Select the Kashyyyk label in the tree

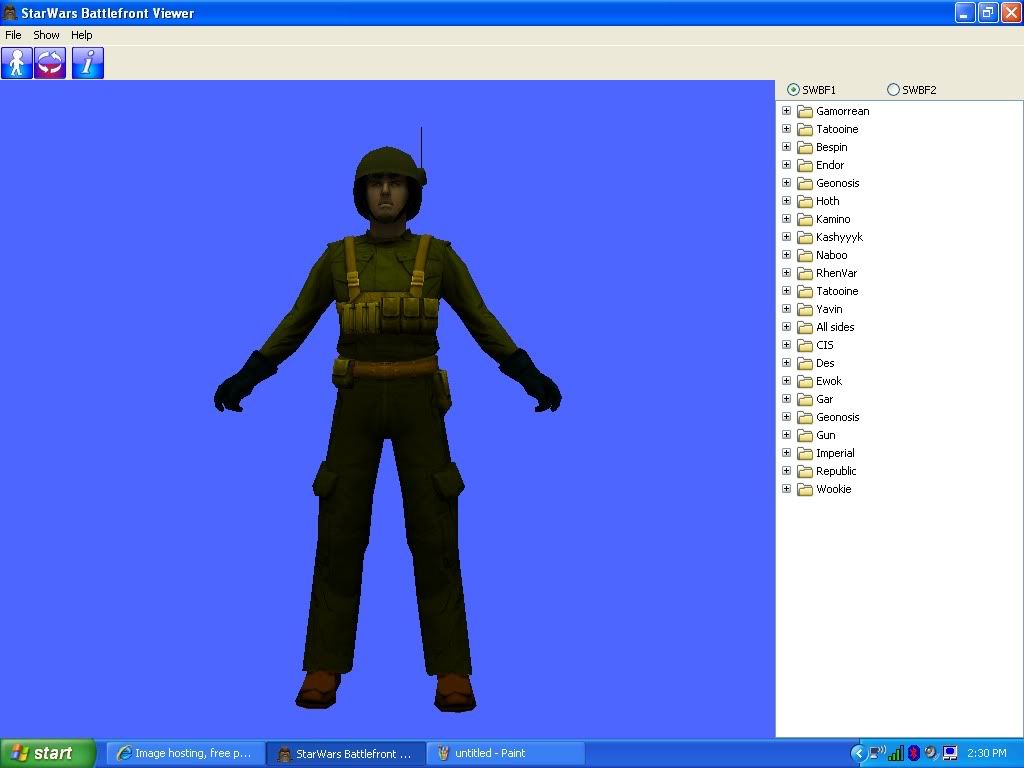click(839, 237)
